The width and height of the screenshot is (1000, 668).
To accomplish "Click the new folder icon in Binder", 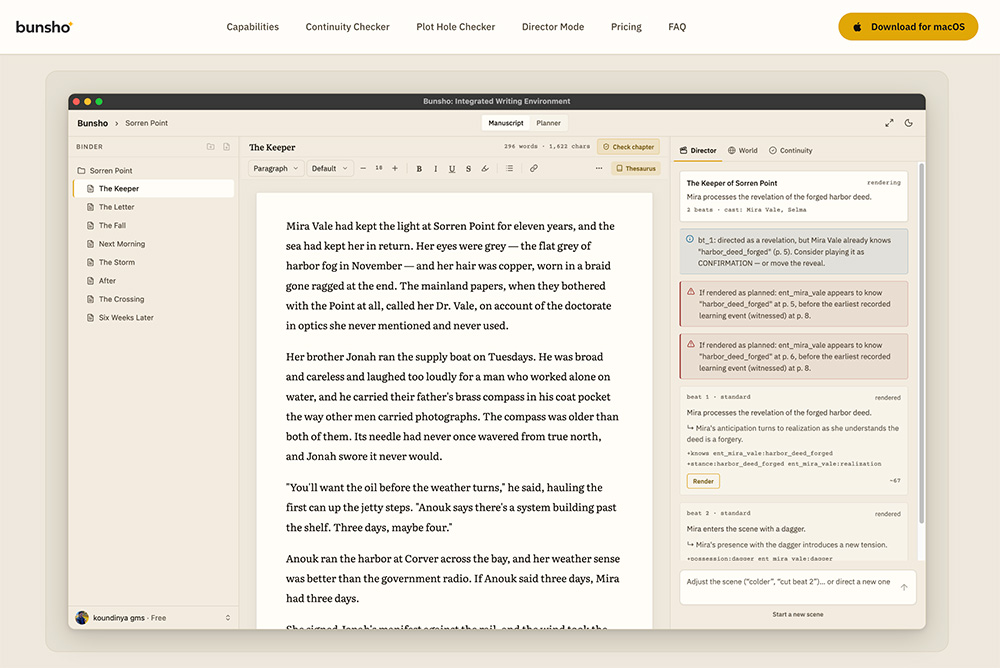I will point(210,147).
